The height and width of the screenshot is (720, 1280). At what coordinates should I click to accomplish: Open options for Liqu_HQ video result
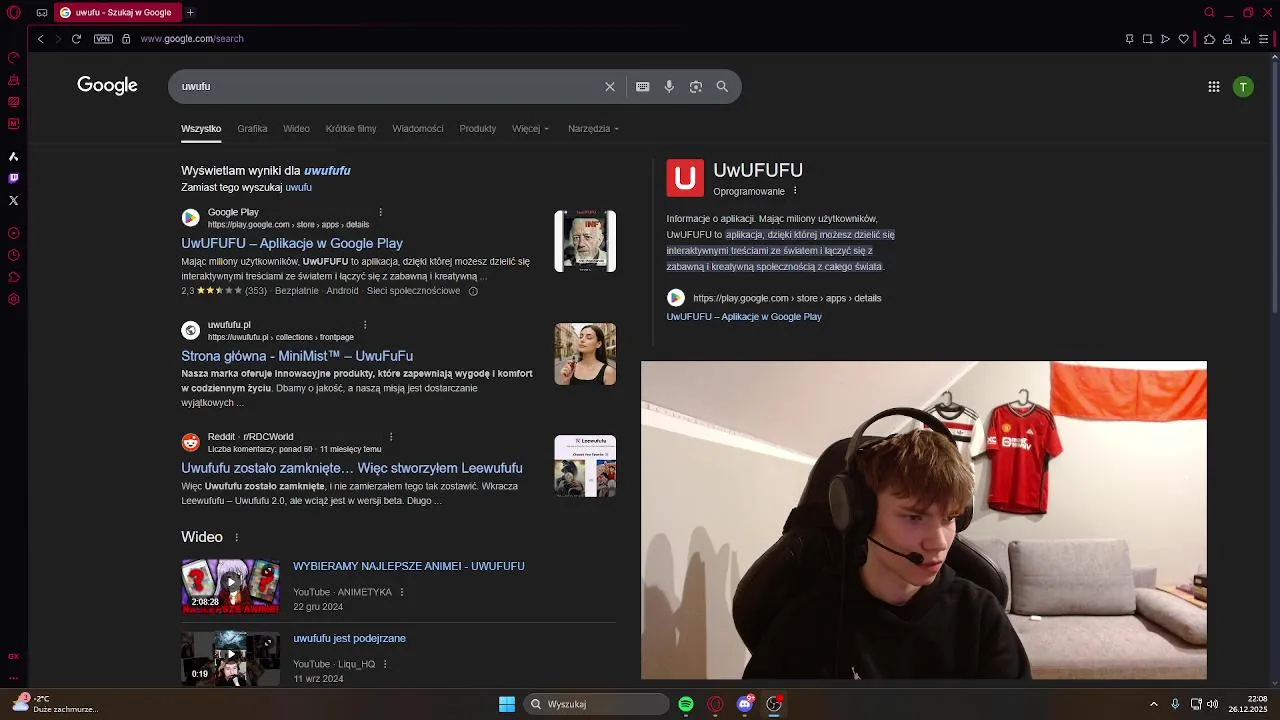(385, 664)
